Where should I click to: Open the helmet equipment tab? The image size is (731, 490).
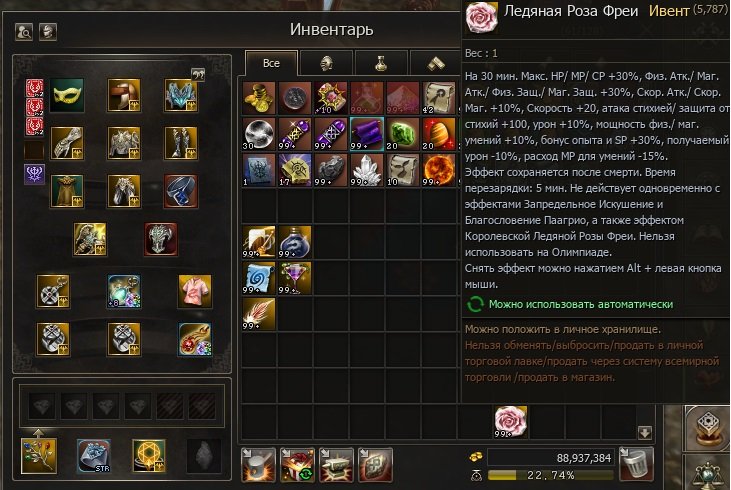pos(326,63)
